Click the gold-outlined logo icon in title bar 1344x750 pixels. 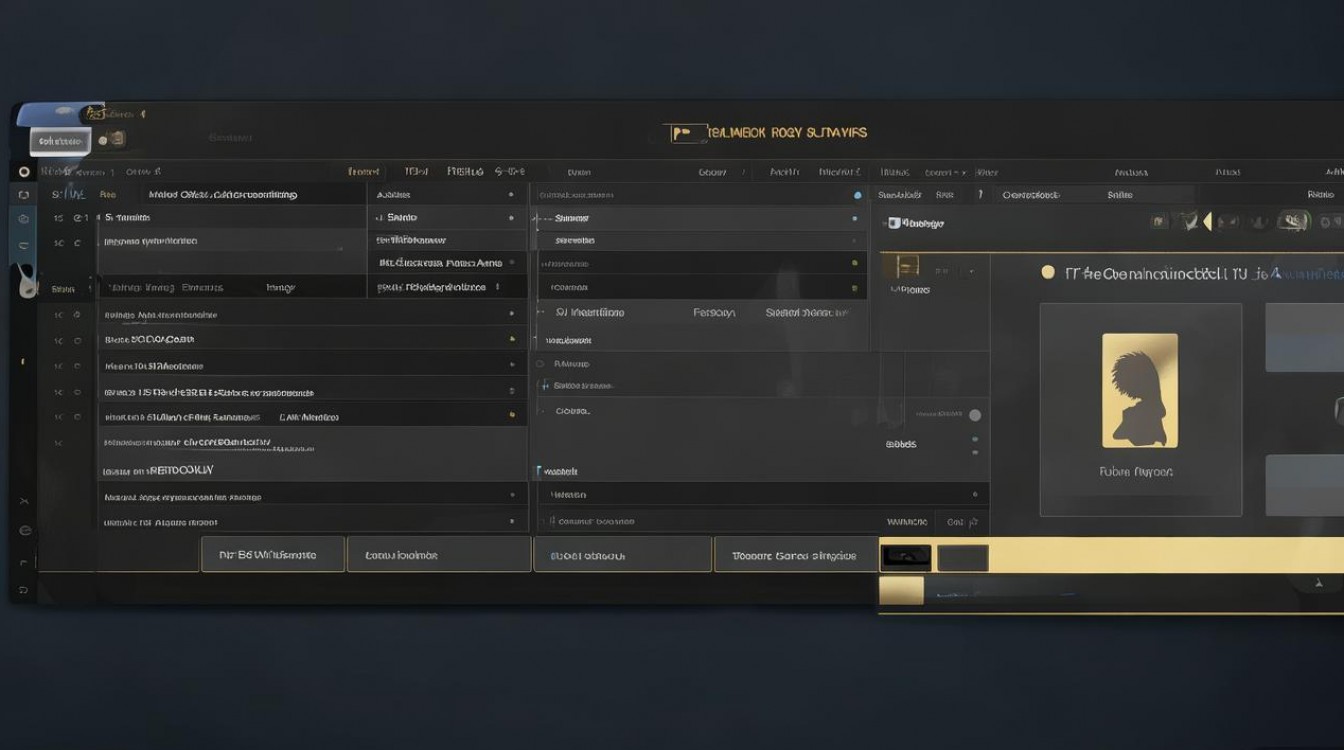683,133
